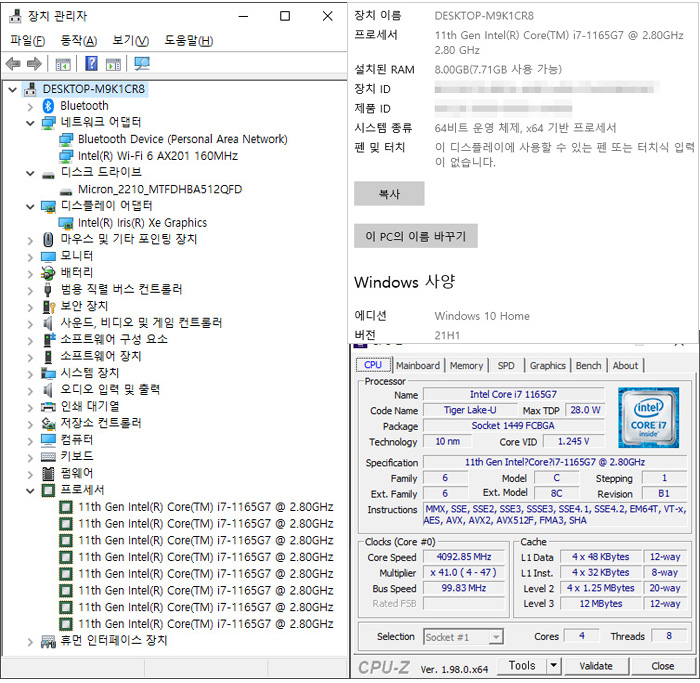Click the Multiplier value x 41.0 (4 - 47)
The width and height of the screenshot is (700, 683).
point(464,573)
